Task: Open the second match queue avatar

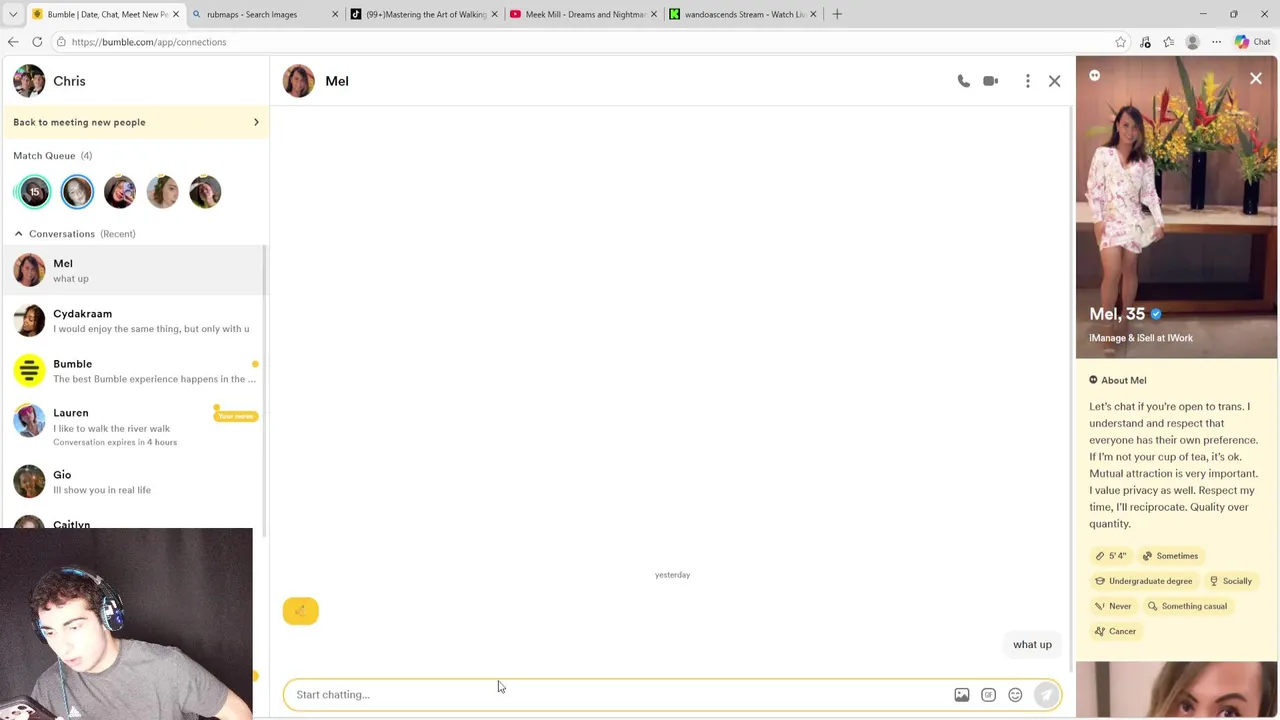Action: pos(77,192)
